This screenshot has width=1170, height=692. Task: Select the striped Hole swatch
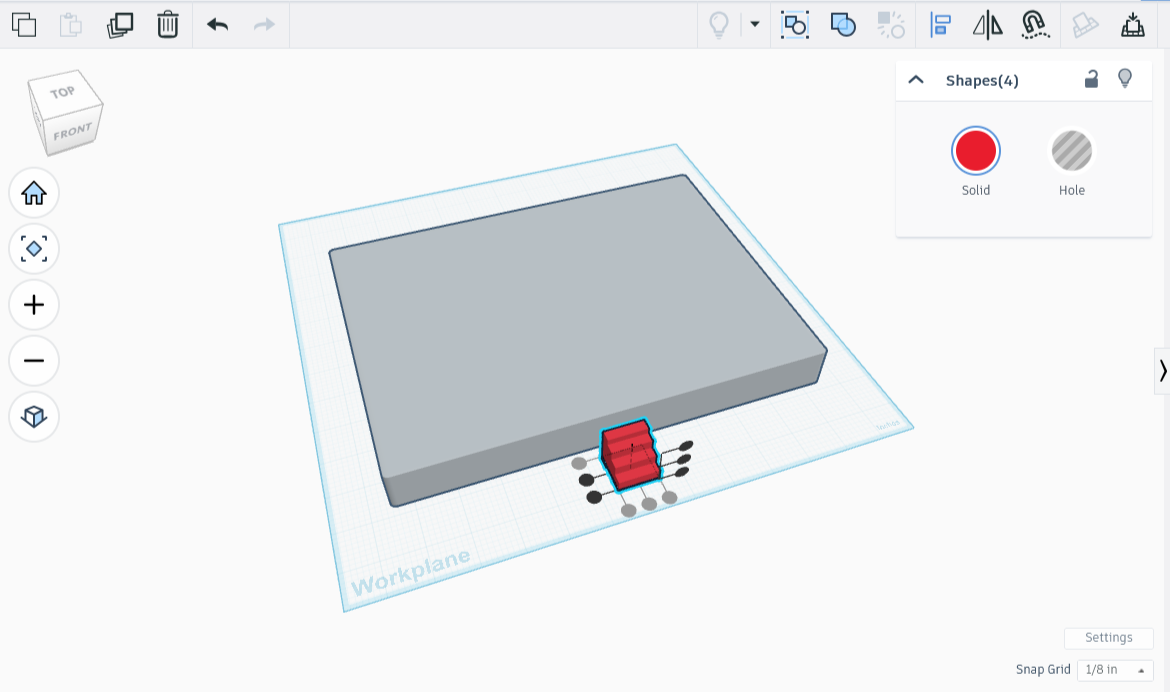pyautogui.click(x=1072, y=151)
